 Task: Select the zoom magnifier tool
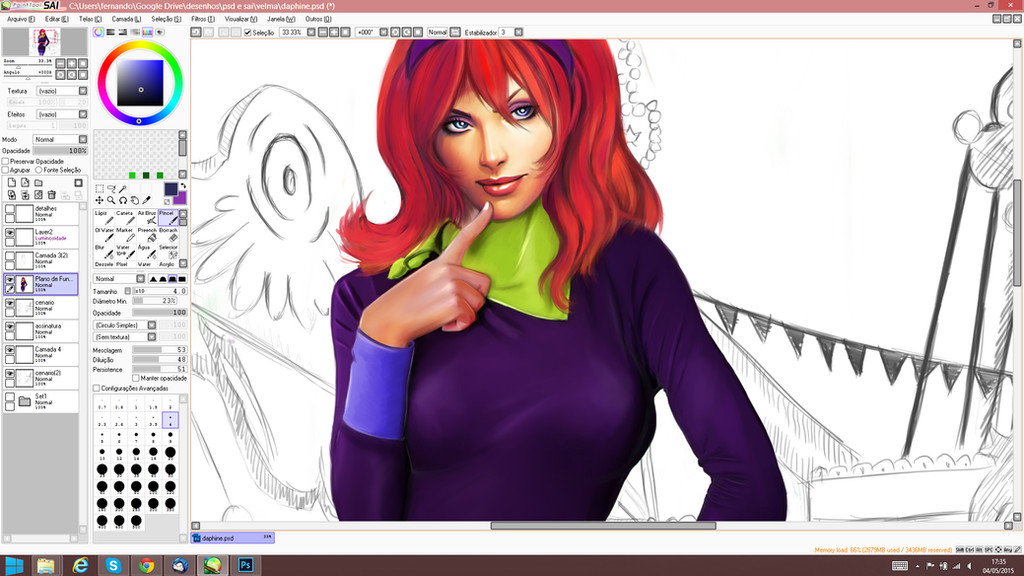coord(111,200)
